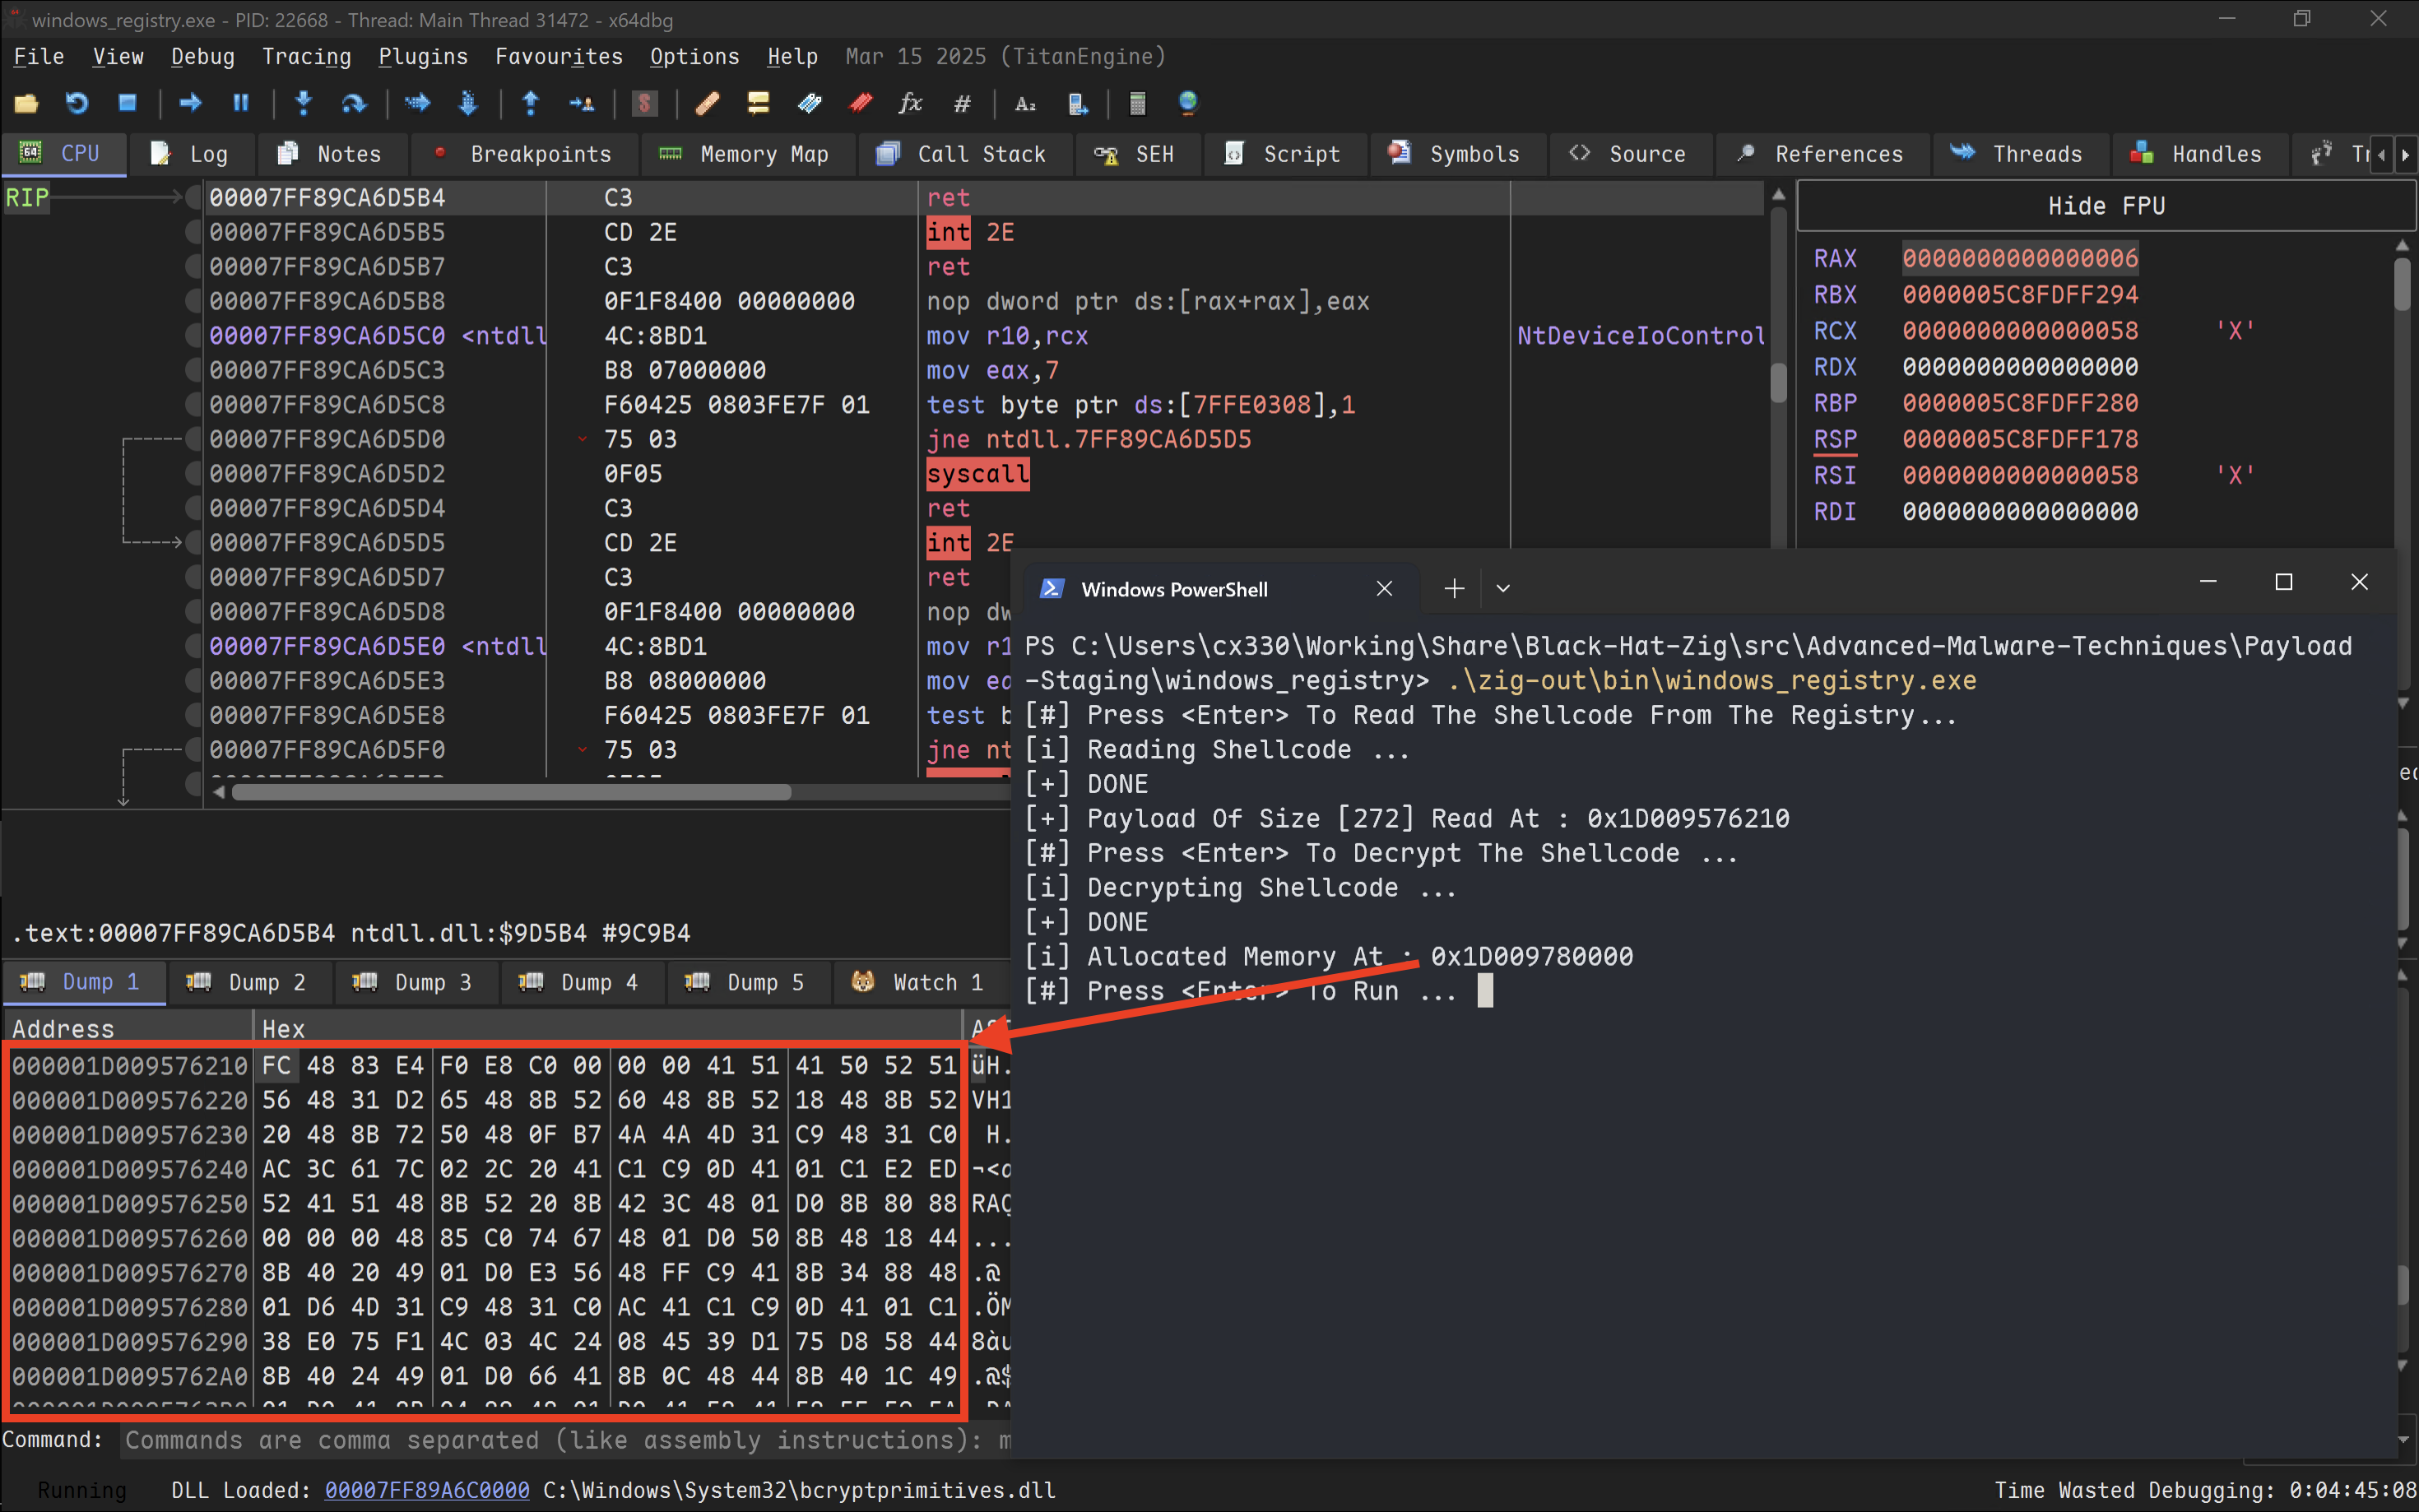Open string references Az icon

click(x=1025, y=103)
